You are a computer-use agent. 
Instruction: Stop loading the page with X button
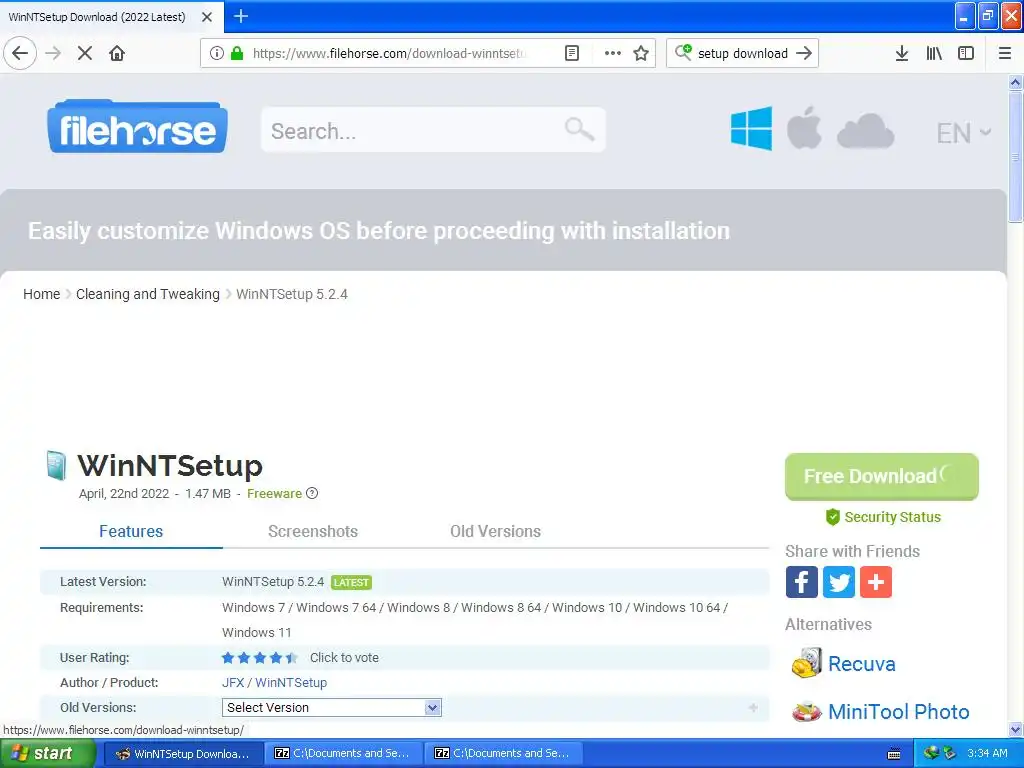point(85,53)
